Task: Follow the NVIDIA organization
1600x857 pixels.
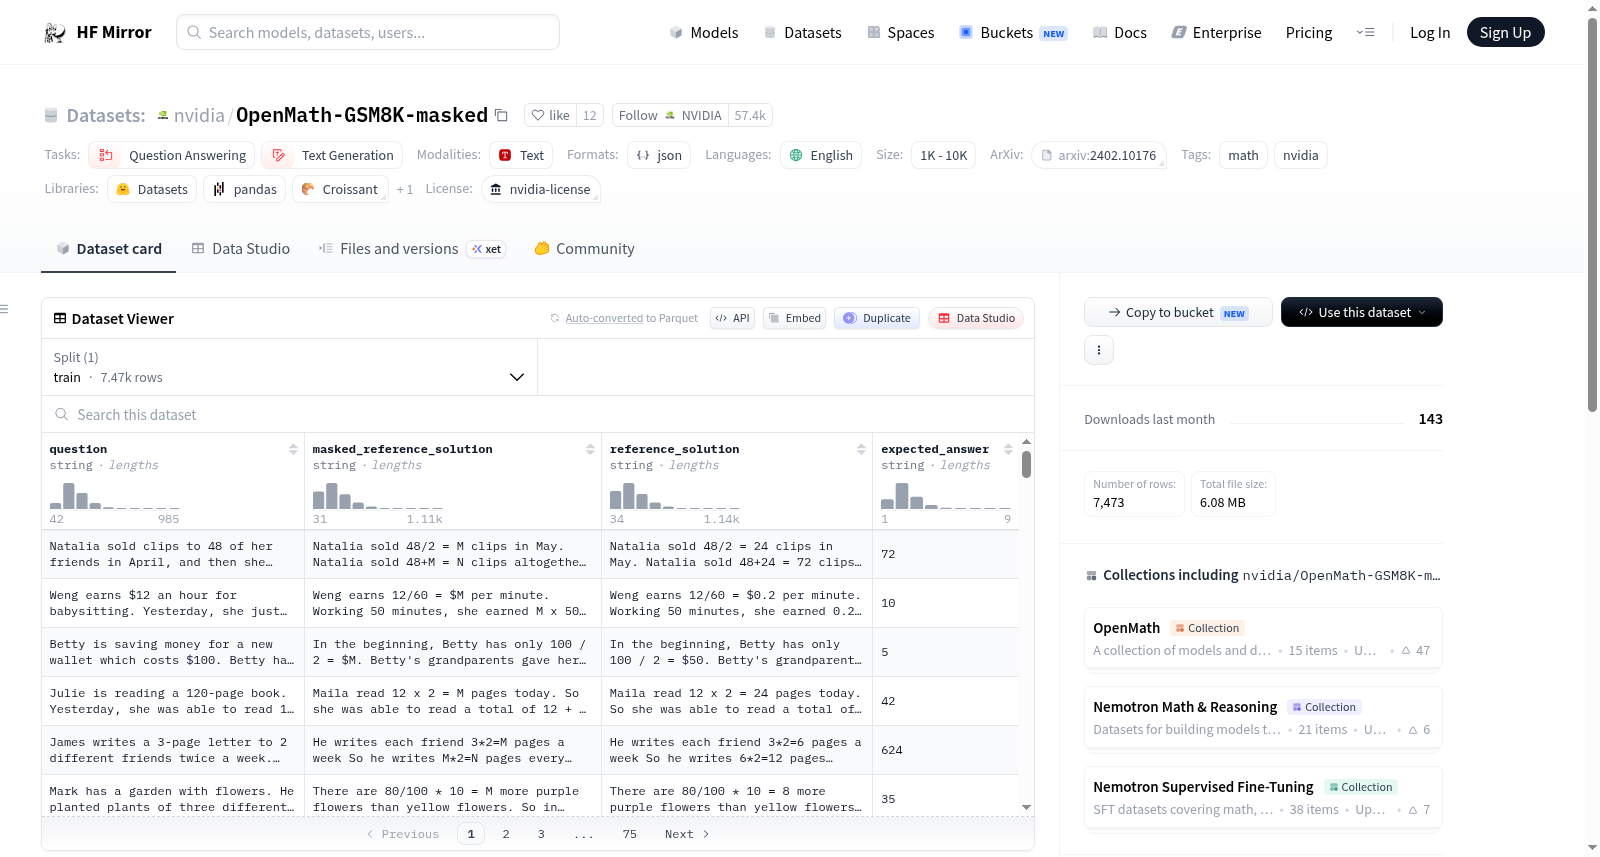Action: (670, 116)
